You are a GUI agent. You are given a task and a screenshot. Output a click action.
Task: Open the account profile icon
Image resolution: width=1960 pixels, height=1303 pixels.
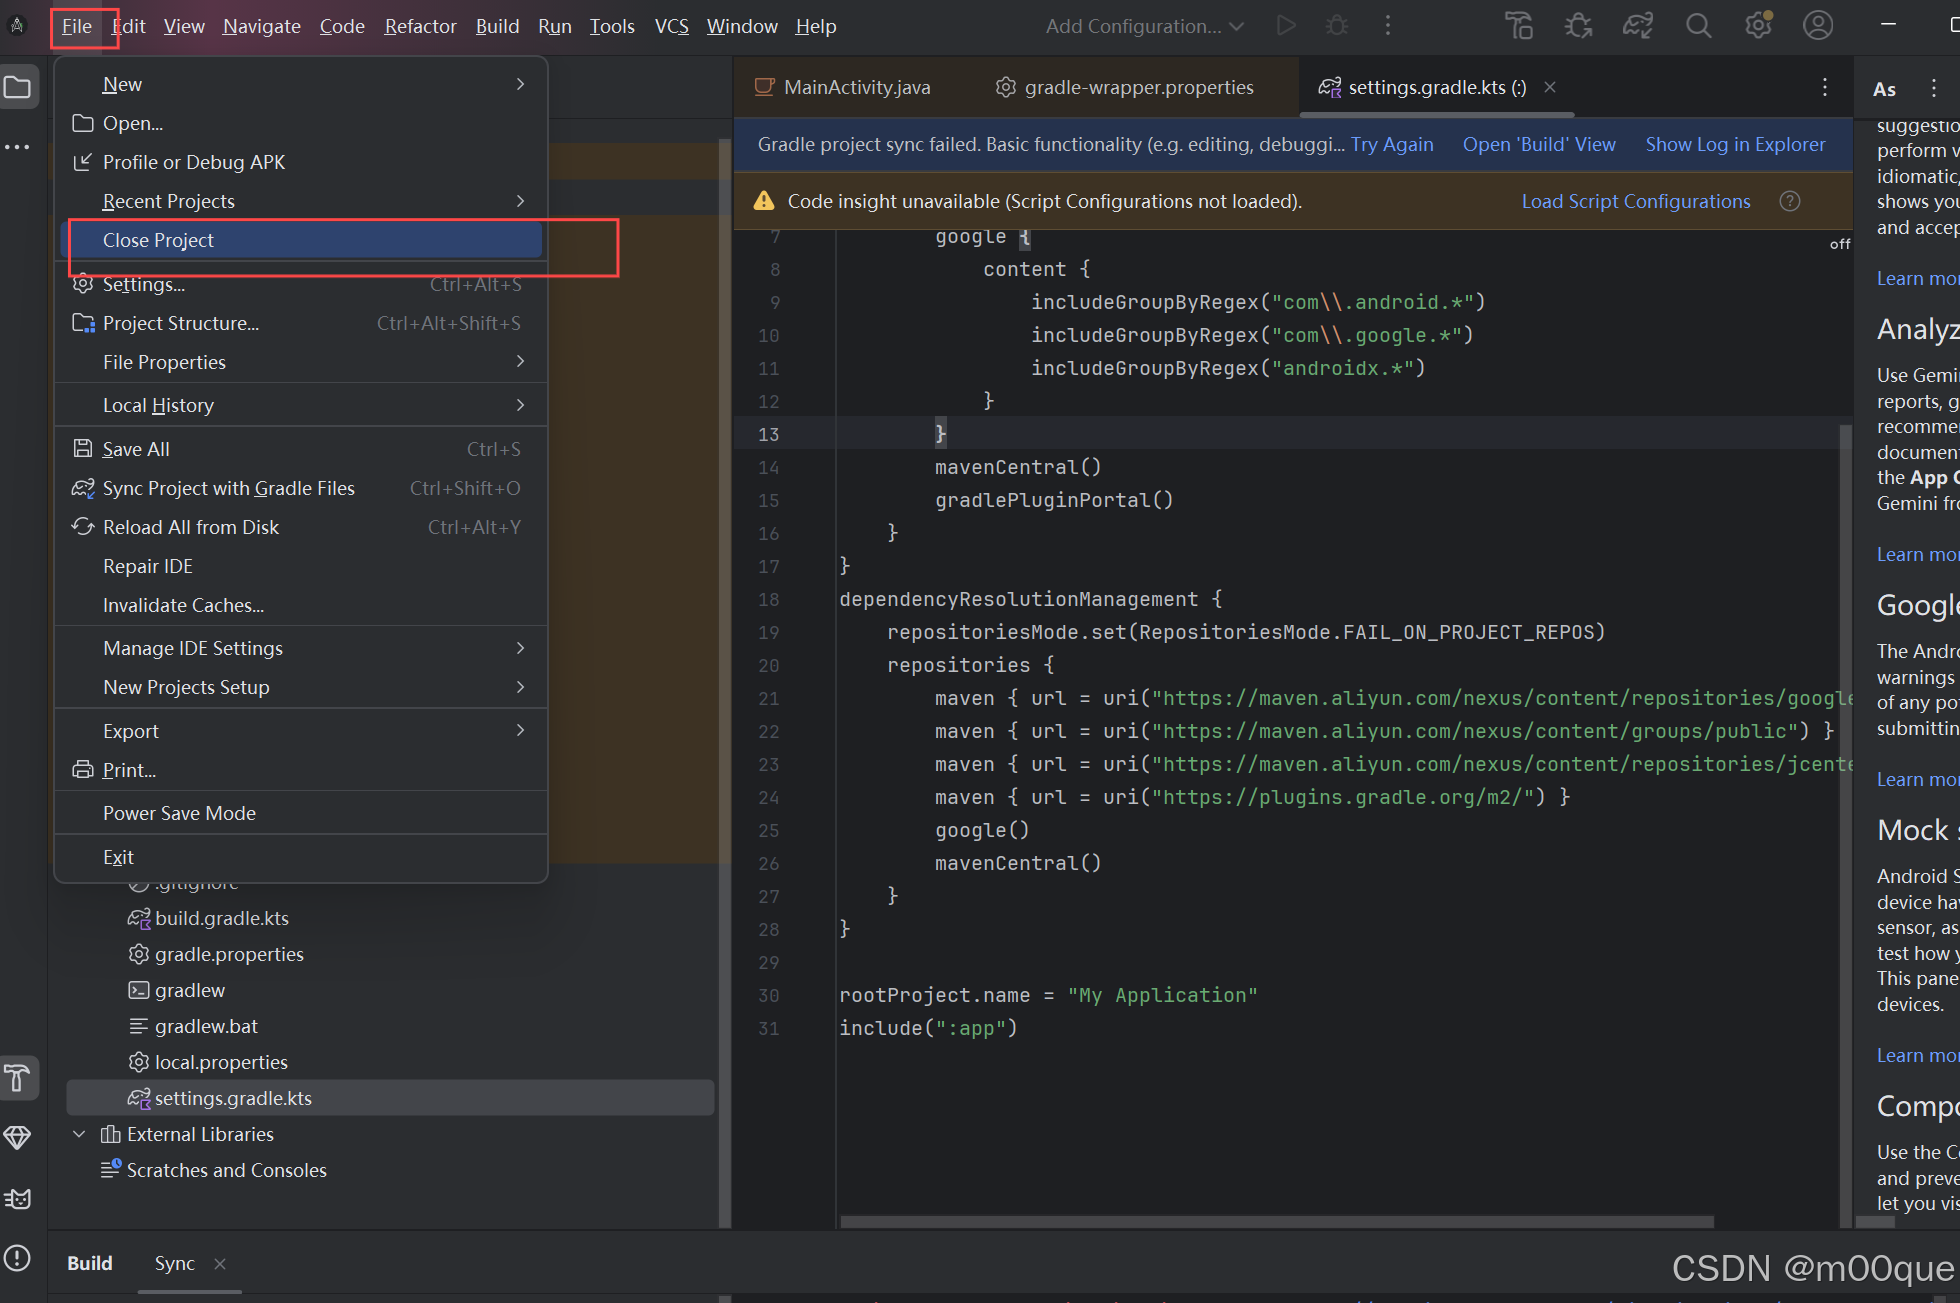tap(1818, 26)
